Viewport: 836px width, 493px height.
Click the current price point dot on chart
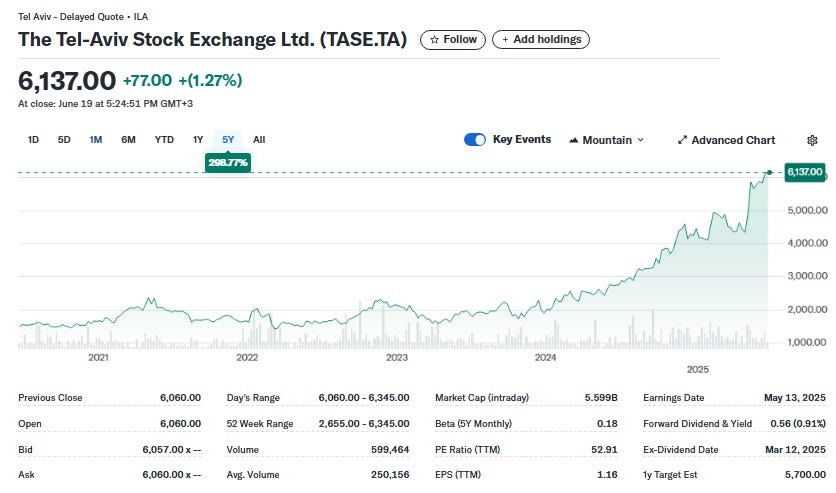coord(769,172)
